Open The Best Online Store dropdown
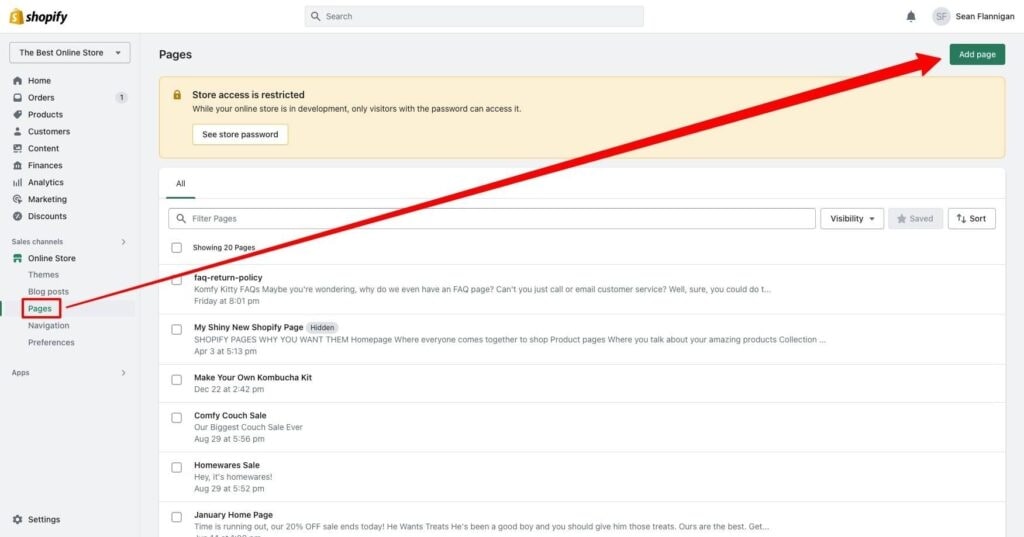Screen dimensions: 1024x537 click(x=69, y=52)
